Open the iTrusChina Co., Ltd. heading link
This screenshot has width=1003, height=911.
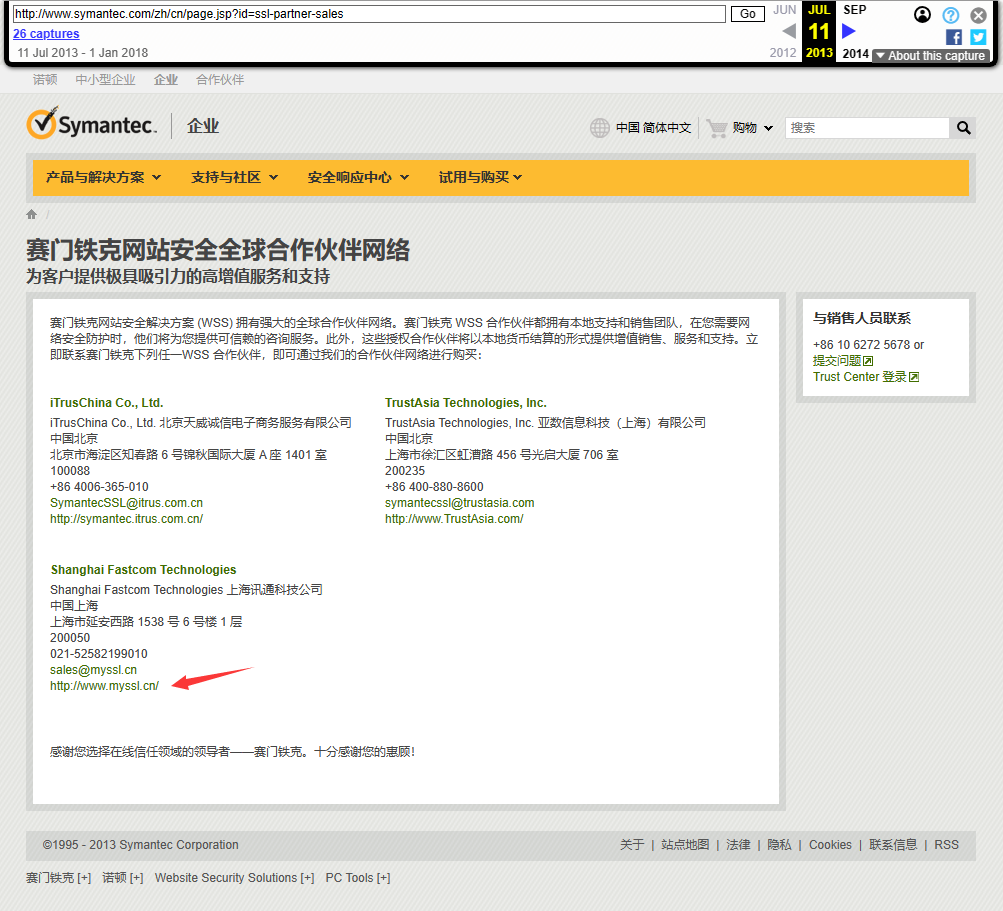(107, 402)
